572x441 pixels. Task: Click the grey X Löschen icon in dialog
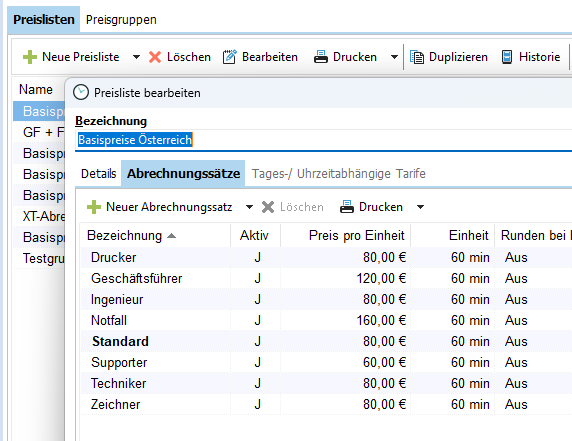pos(268,207)
